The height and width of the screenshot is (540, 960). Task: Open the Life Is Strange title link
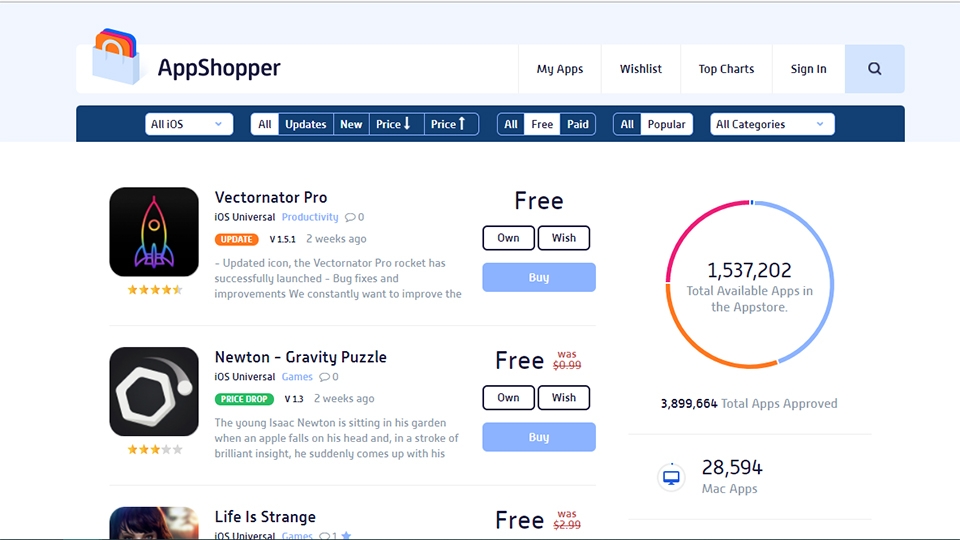pyautogui.click(x=265, y=517)
